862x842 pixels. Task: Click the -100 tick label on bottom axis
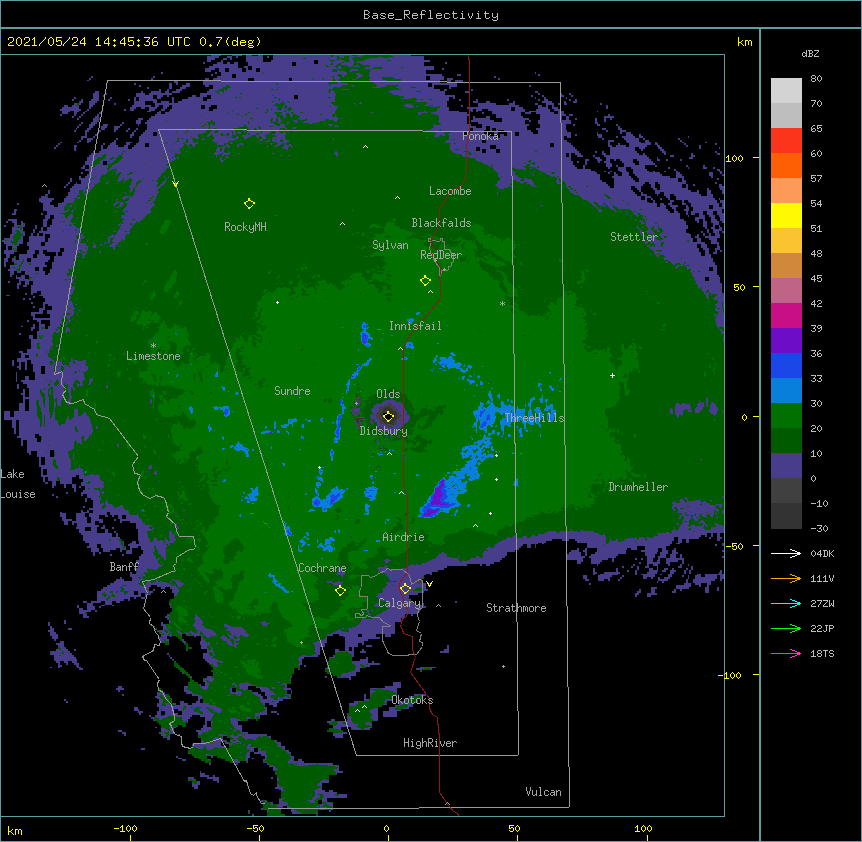click(x=125, y=829)
